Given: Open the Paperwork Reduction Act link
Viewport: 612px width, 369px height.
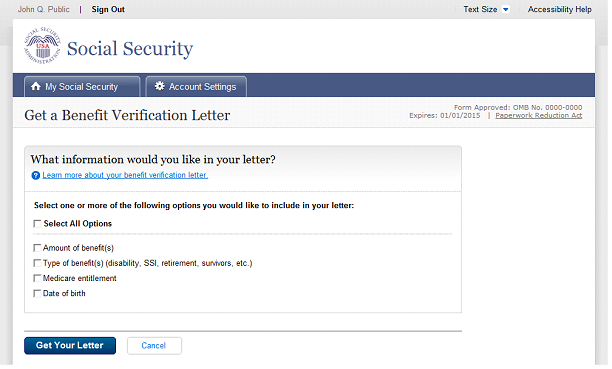Looking at the screenshot, I should click(539, 116).
